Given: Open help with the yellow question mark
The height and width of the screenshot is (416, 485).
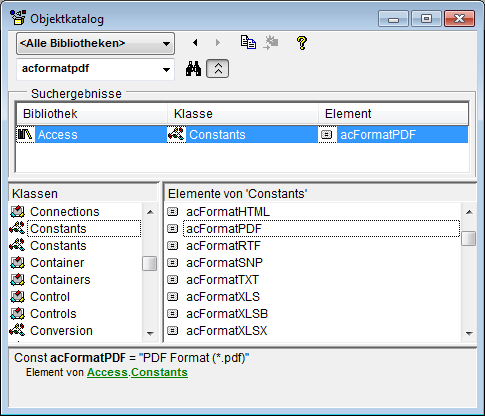Looking at the screenshot, I should coord(302,43).
